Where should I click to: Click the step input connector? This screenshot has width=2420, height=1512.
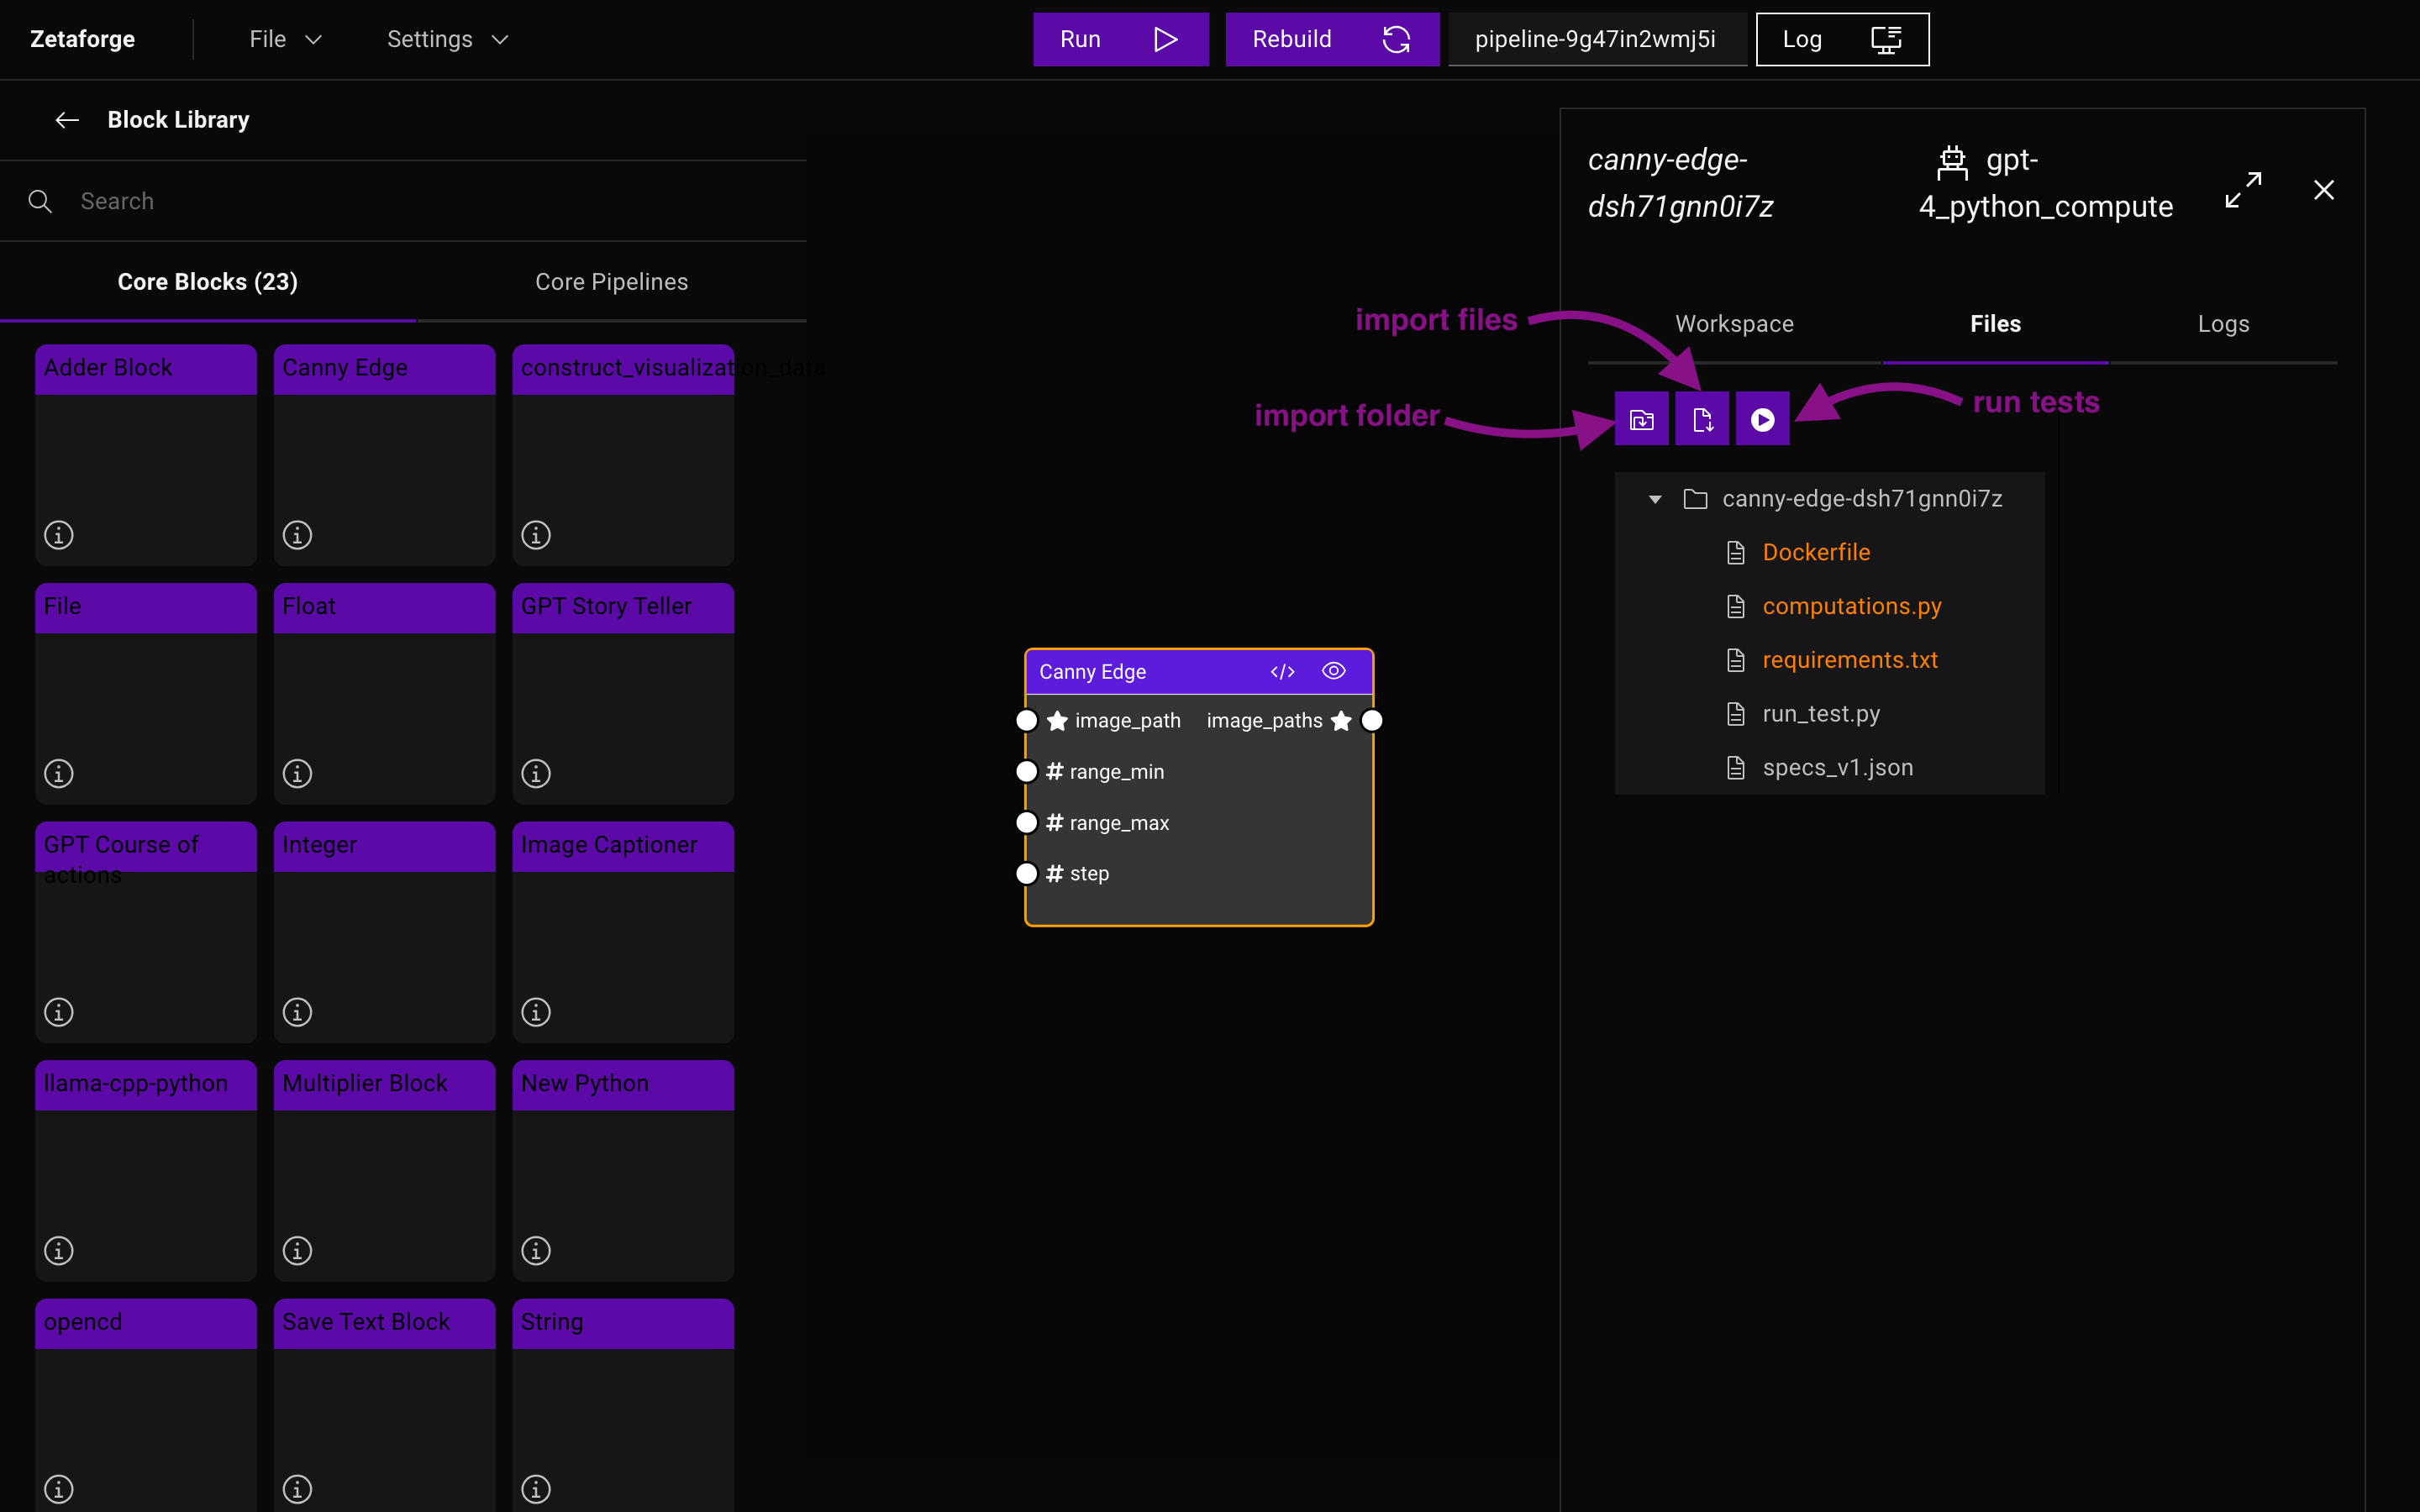coord(1026,873)
